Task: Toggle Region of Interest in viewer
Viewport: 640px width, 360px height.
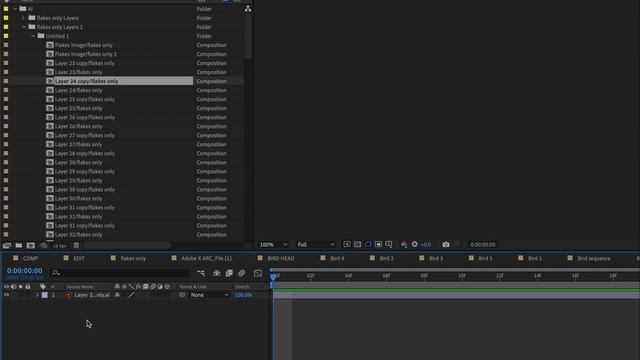Action: coord(378,244)
